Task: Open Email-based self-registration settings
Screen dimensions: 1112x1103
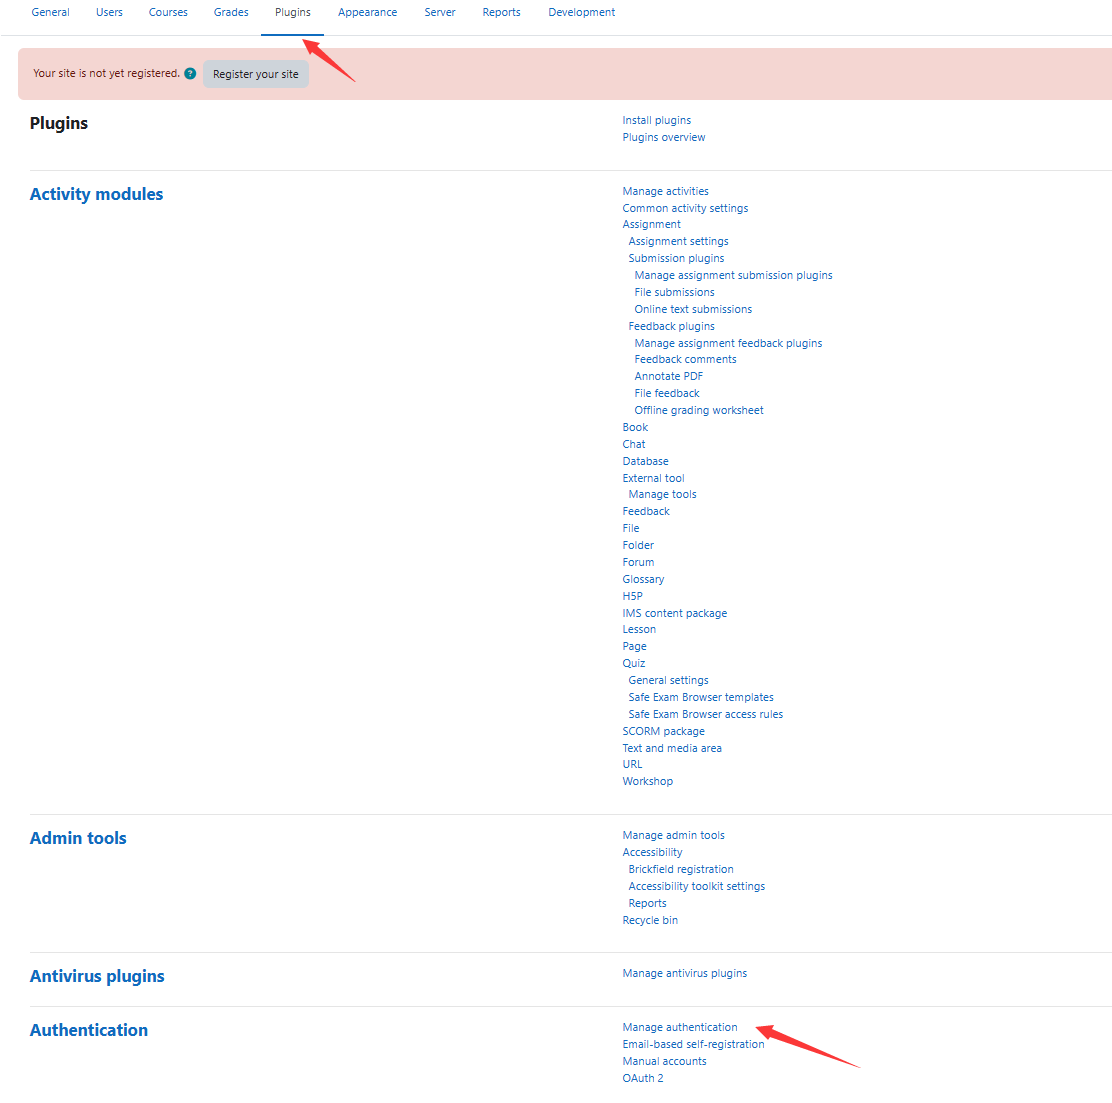Action: click(693, 1045)
